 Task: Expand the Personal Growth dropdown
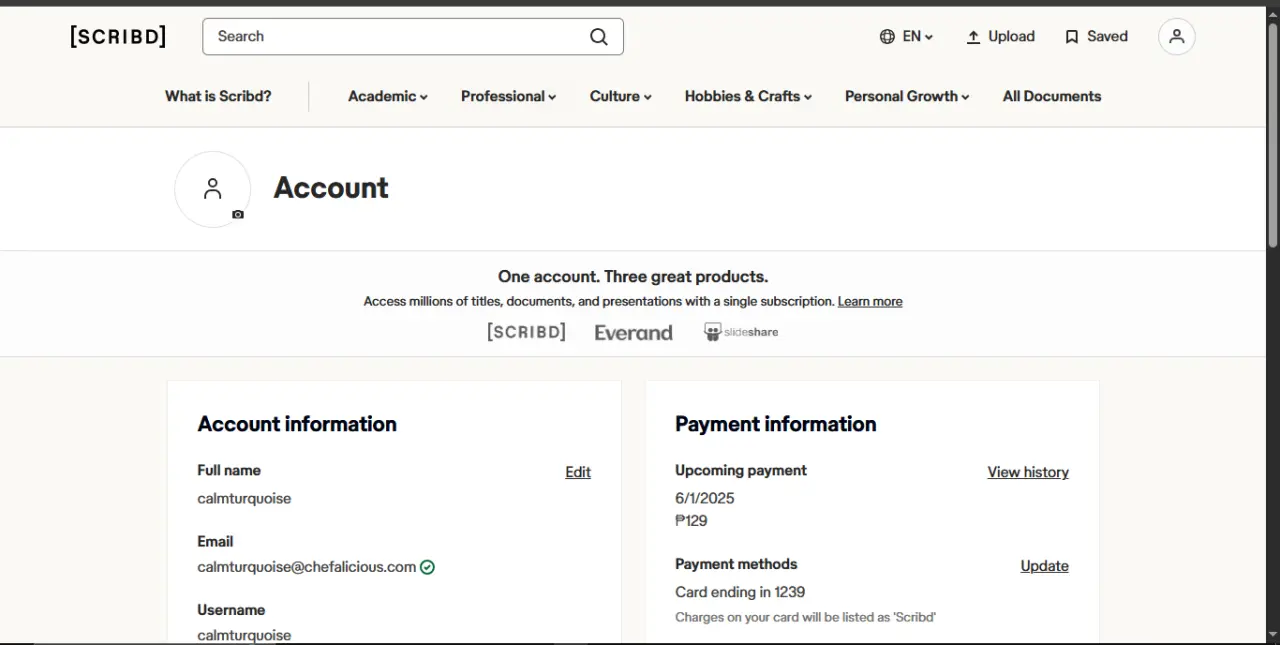(907, 96)
